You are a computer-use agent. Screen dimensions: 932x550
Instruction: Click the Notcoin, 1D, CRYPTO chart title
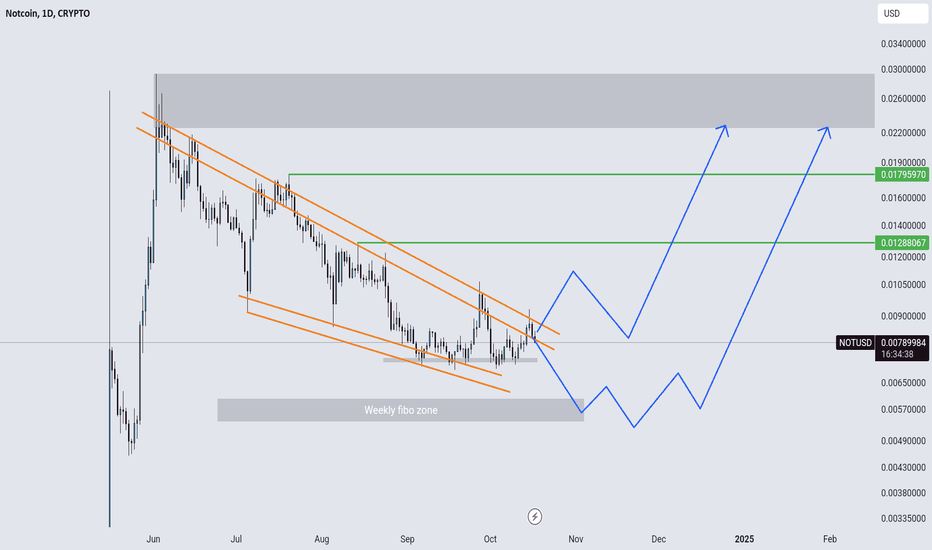48,13
